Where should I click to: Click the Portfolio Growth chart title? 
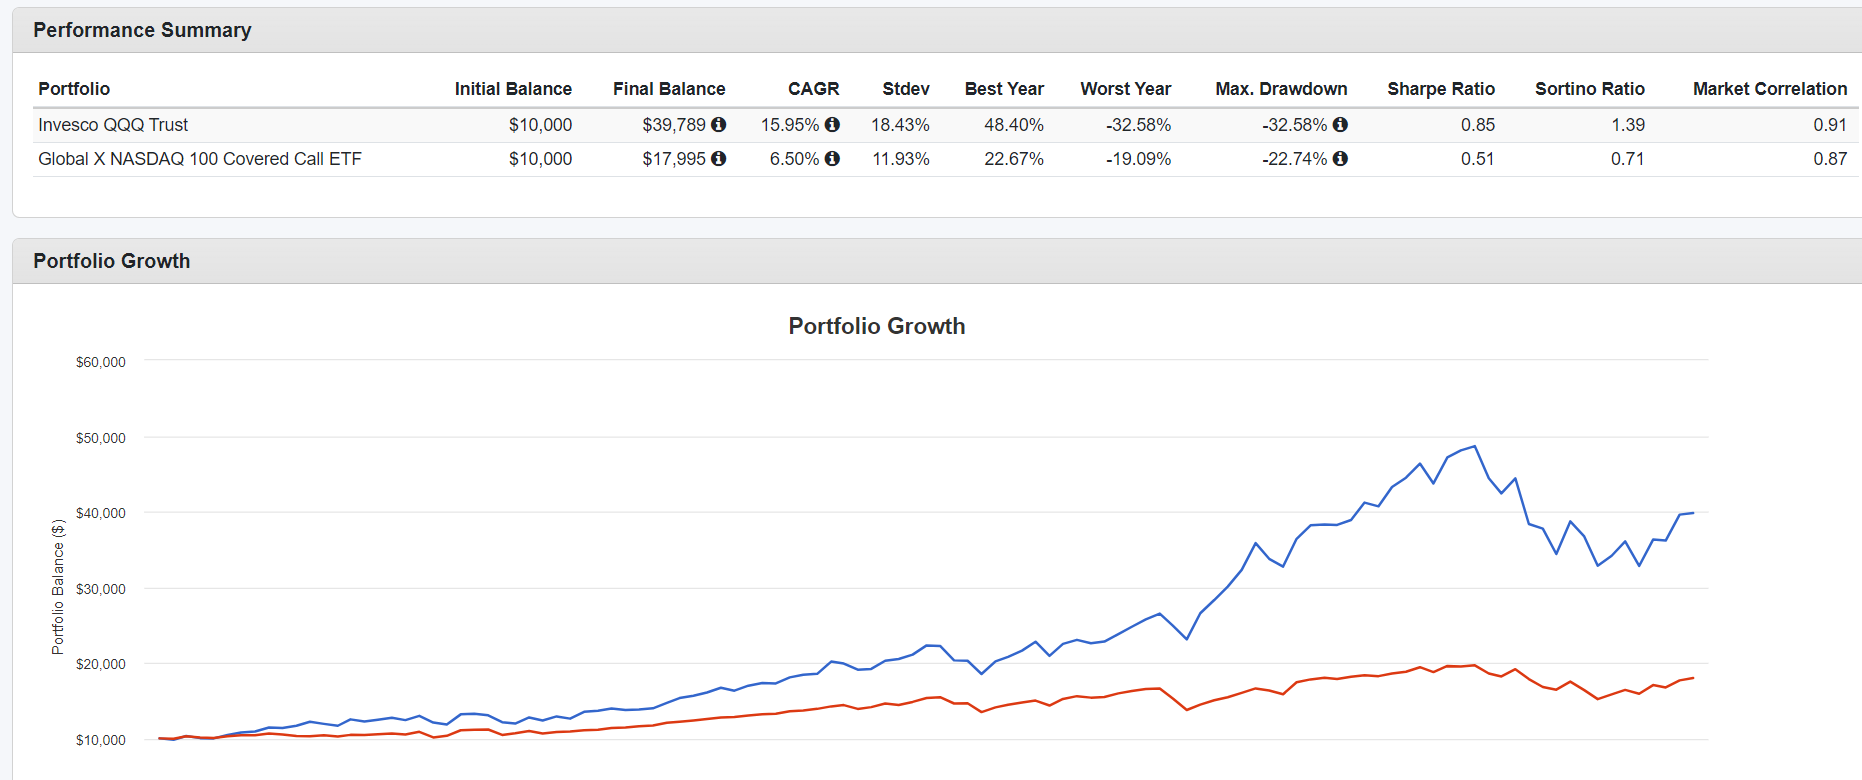click(877, 326)
